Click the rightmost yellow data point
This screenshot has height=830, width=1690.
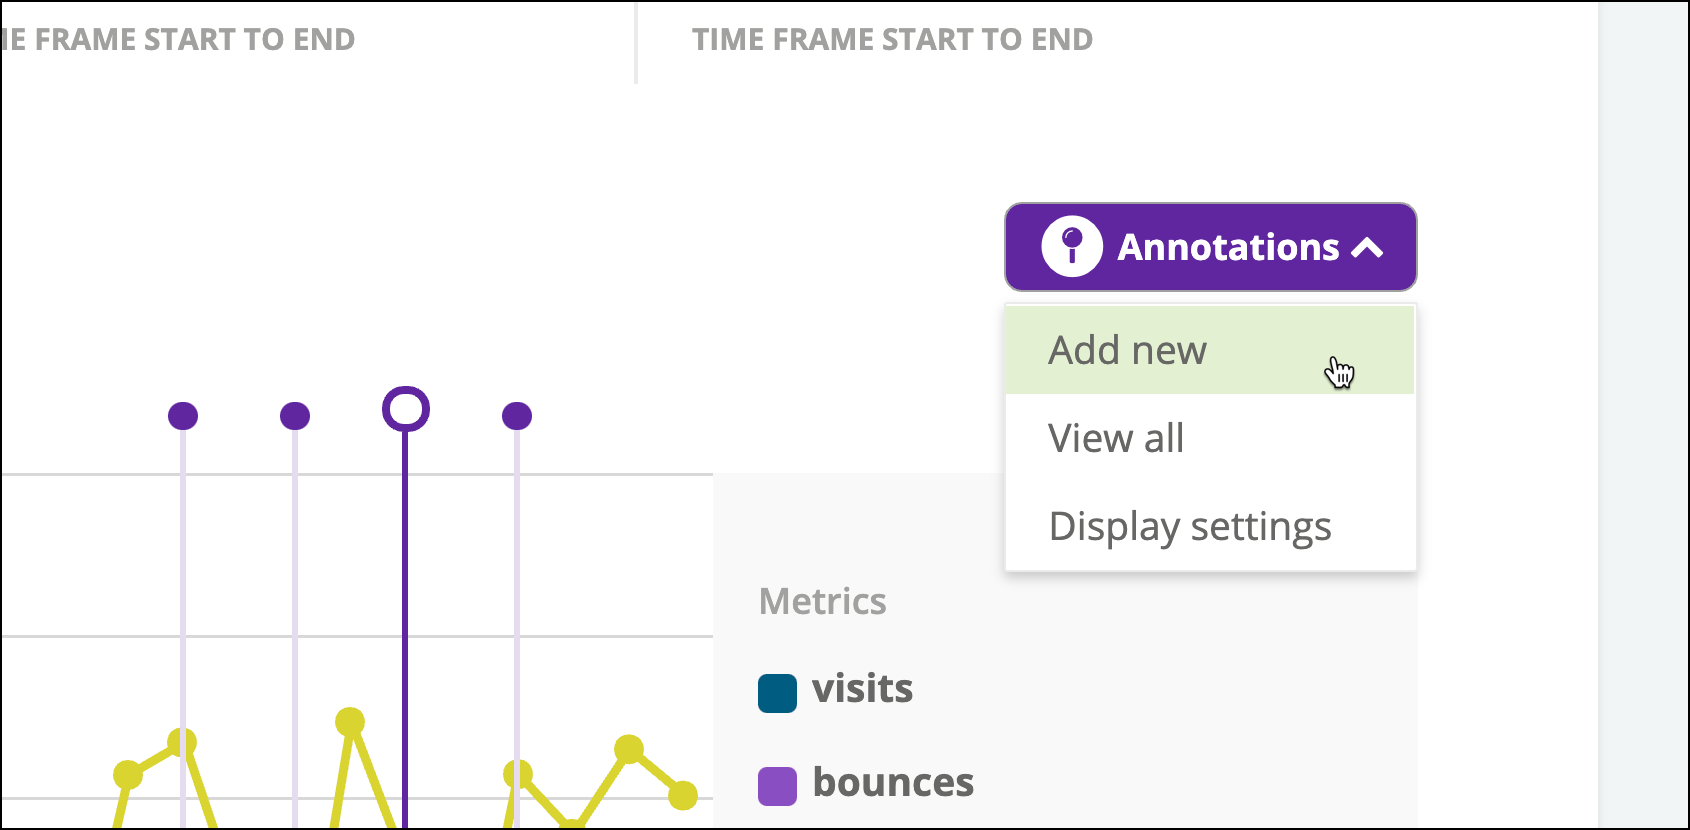click(683, 795)
